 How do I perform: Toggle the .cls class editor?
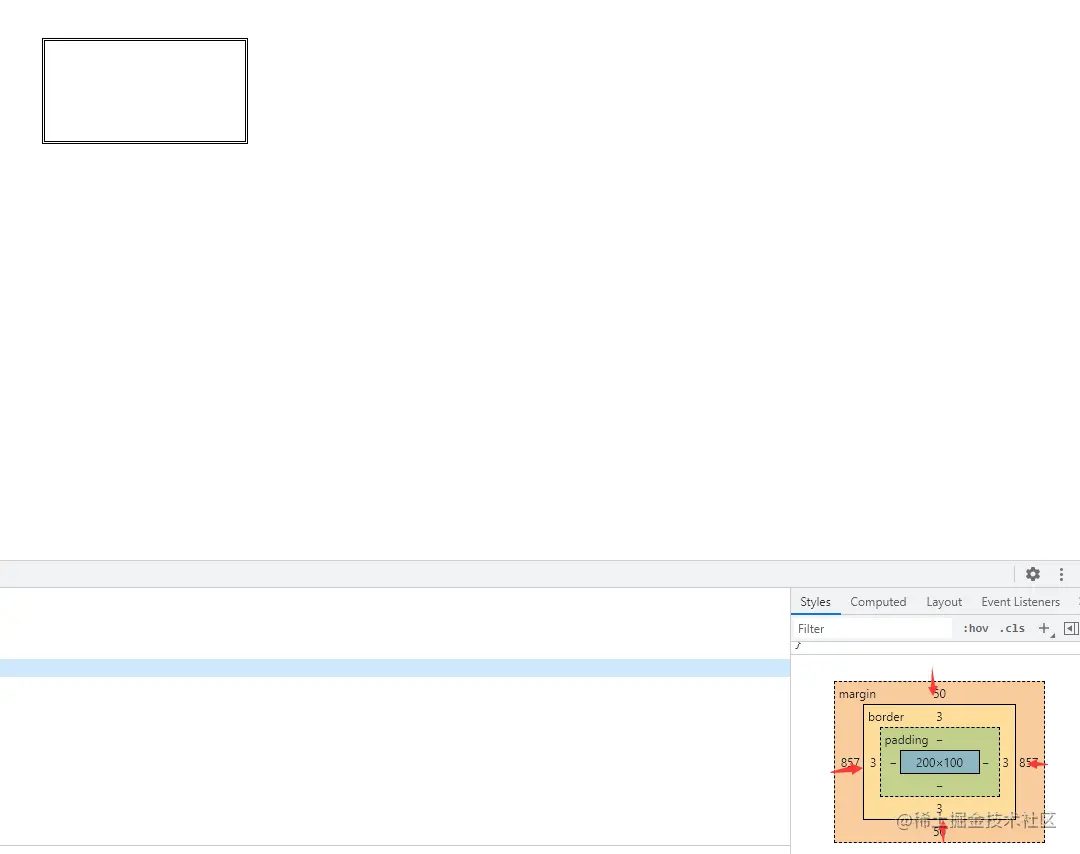(1012, 628)
